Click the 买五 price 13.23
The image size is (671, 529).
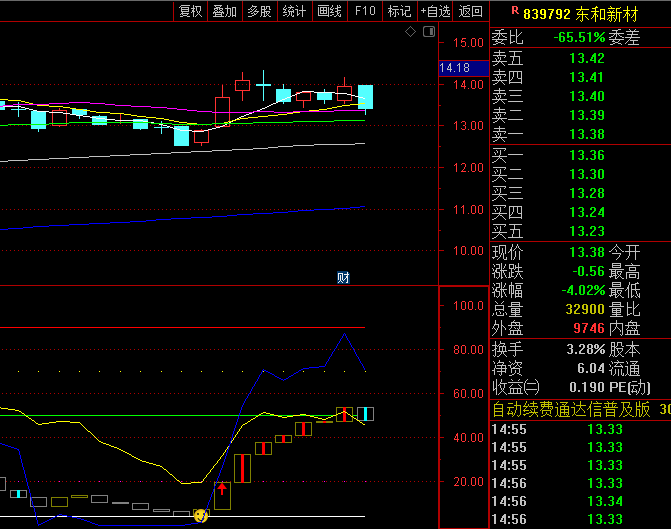coord(587,232)
